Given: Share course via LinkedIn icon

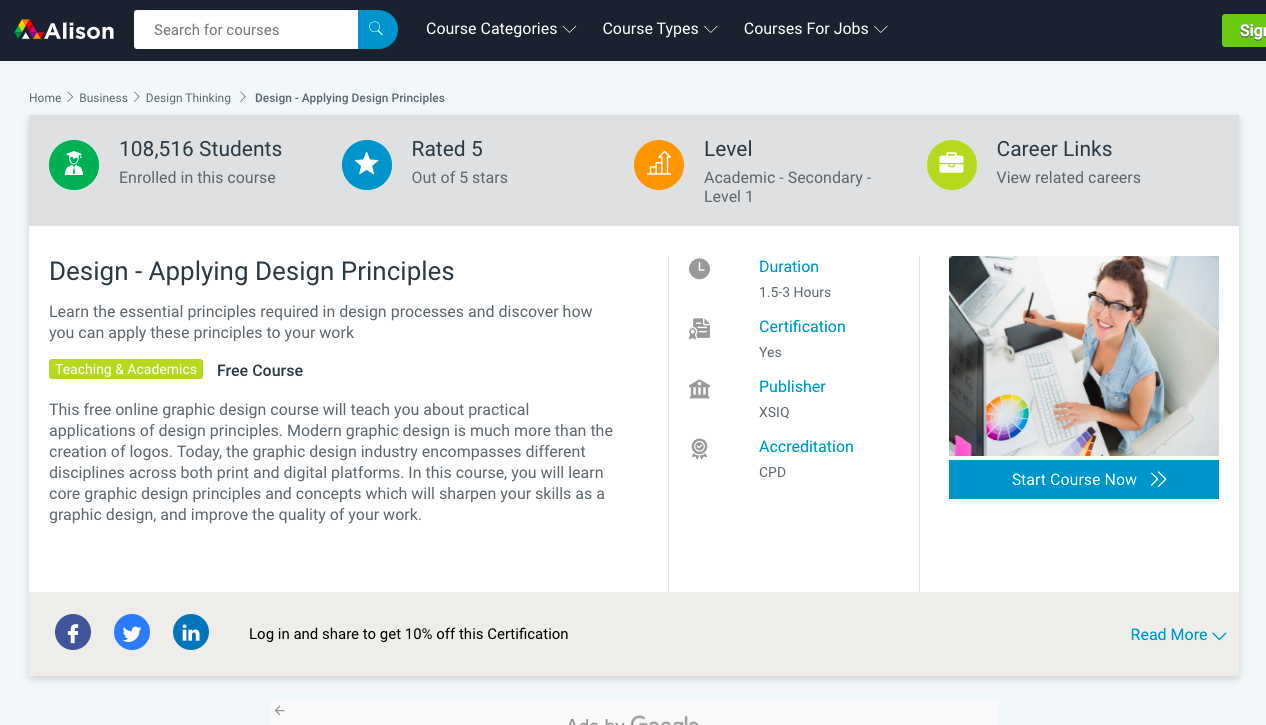Looking at the screenshot, I should (191, 633).
